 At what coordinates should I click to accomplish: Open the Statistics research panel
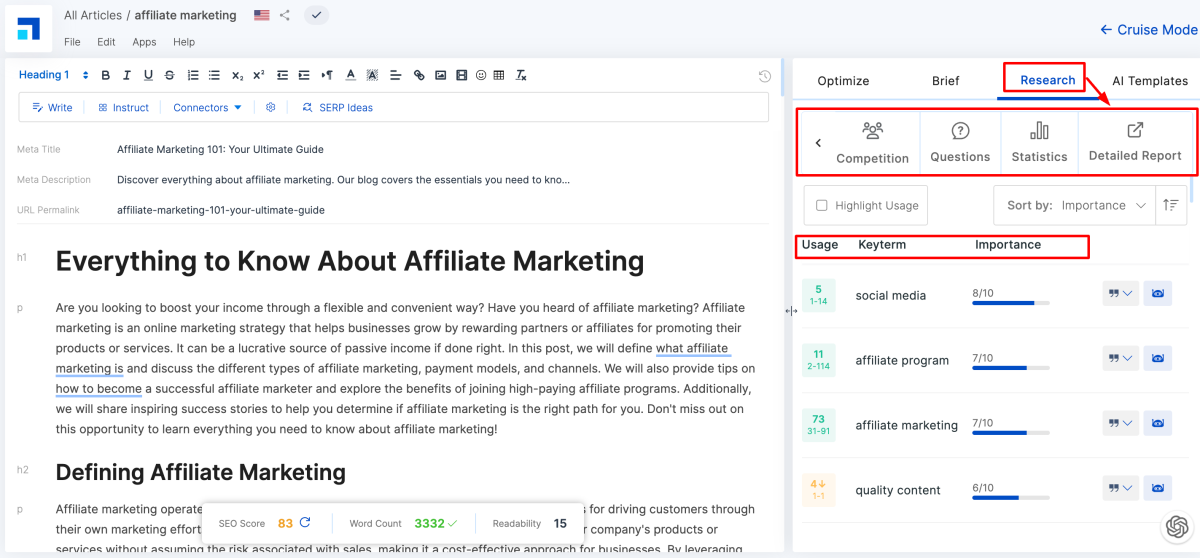pyautogui.click(x=1039, y=142)
